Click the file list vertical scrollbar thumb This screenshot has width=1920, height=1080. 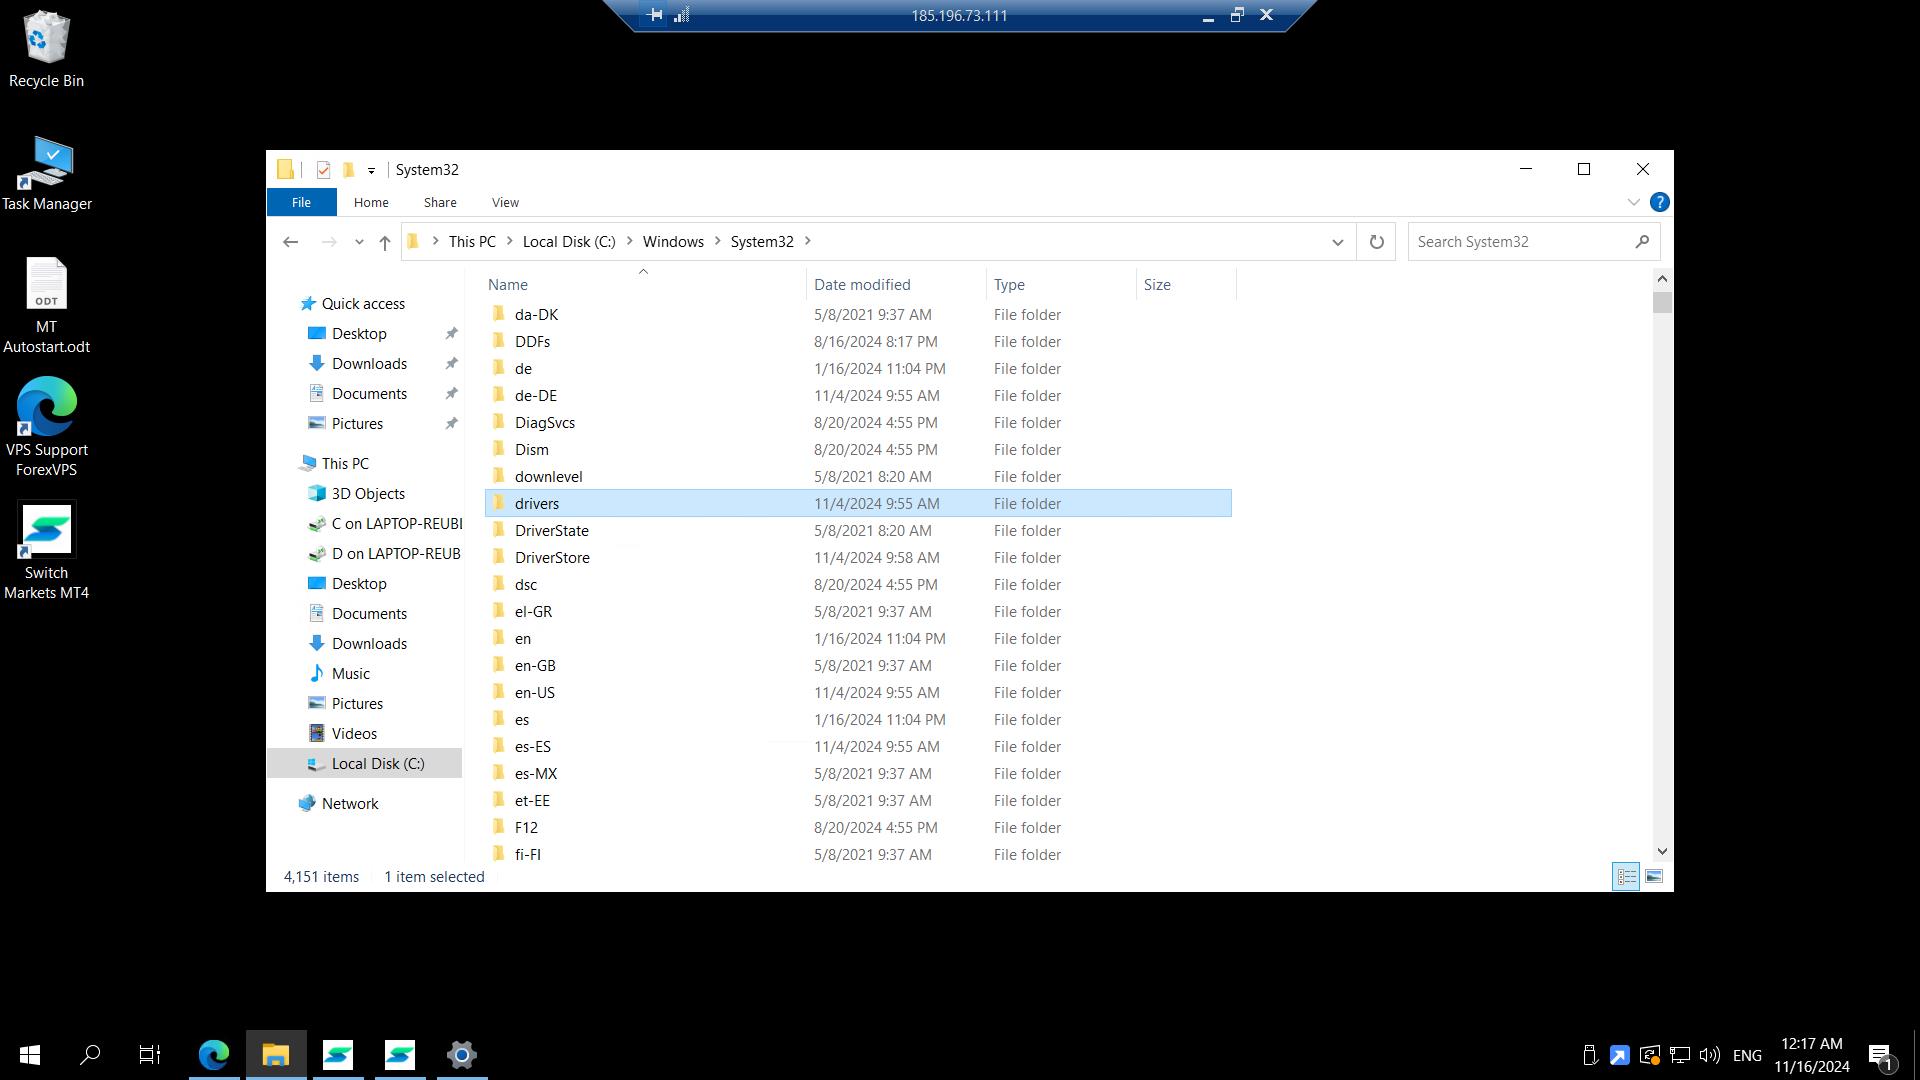click(1662, 302)
